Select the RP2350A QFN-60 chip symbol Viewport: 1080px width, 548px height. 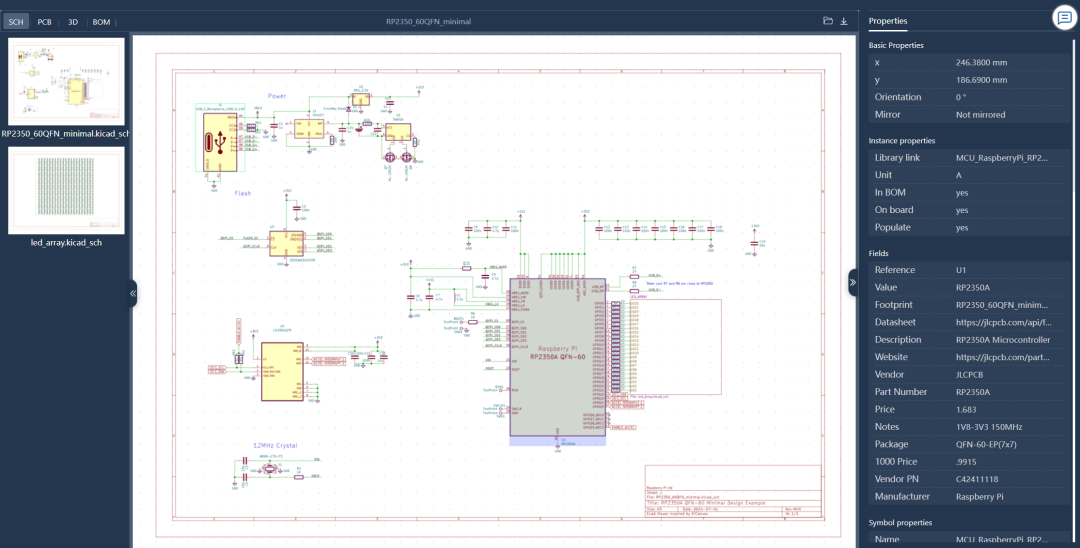557,357
